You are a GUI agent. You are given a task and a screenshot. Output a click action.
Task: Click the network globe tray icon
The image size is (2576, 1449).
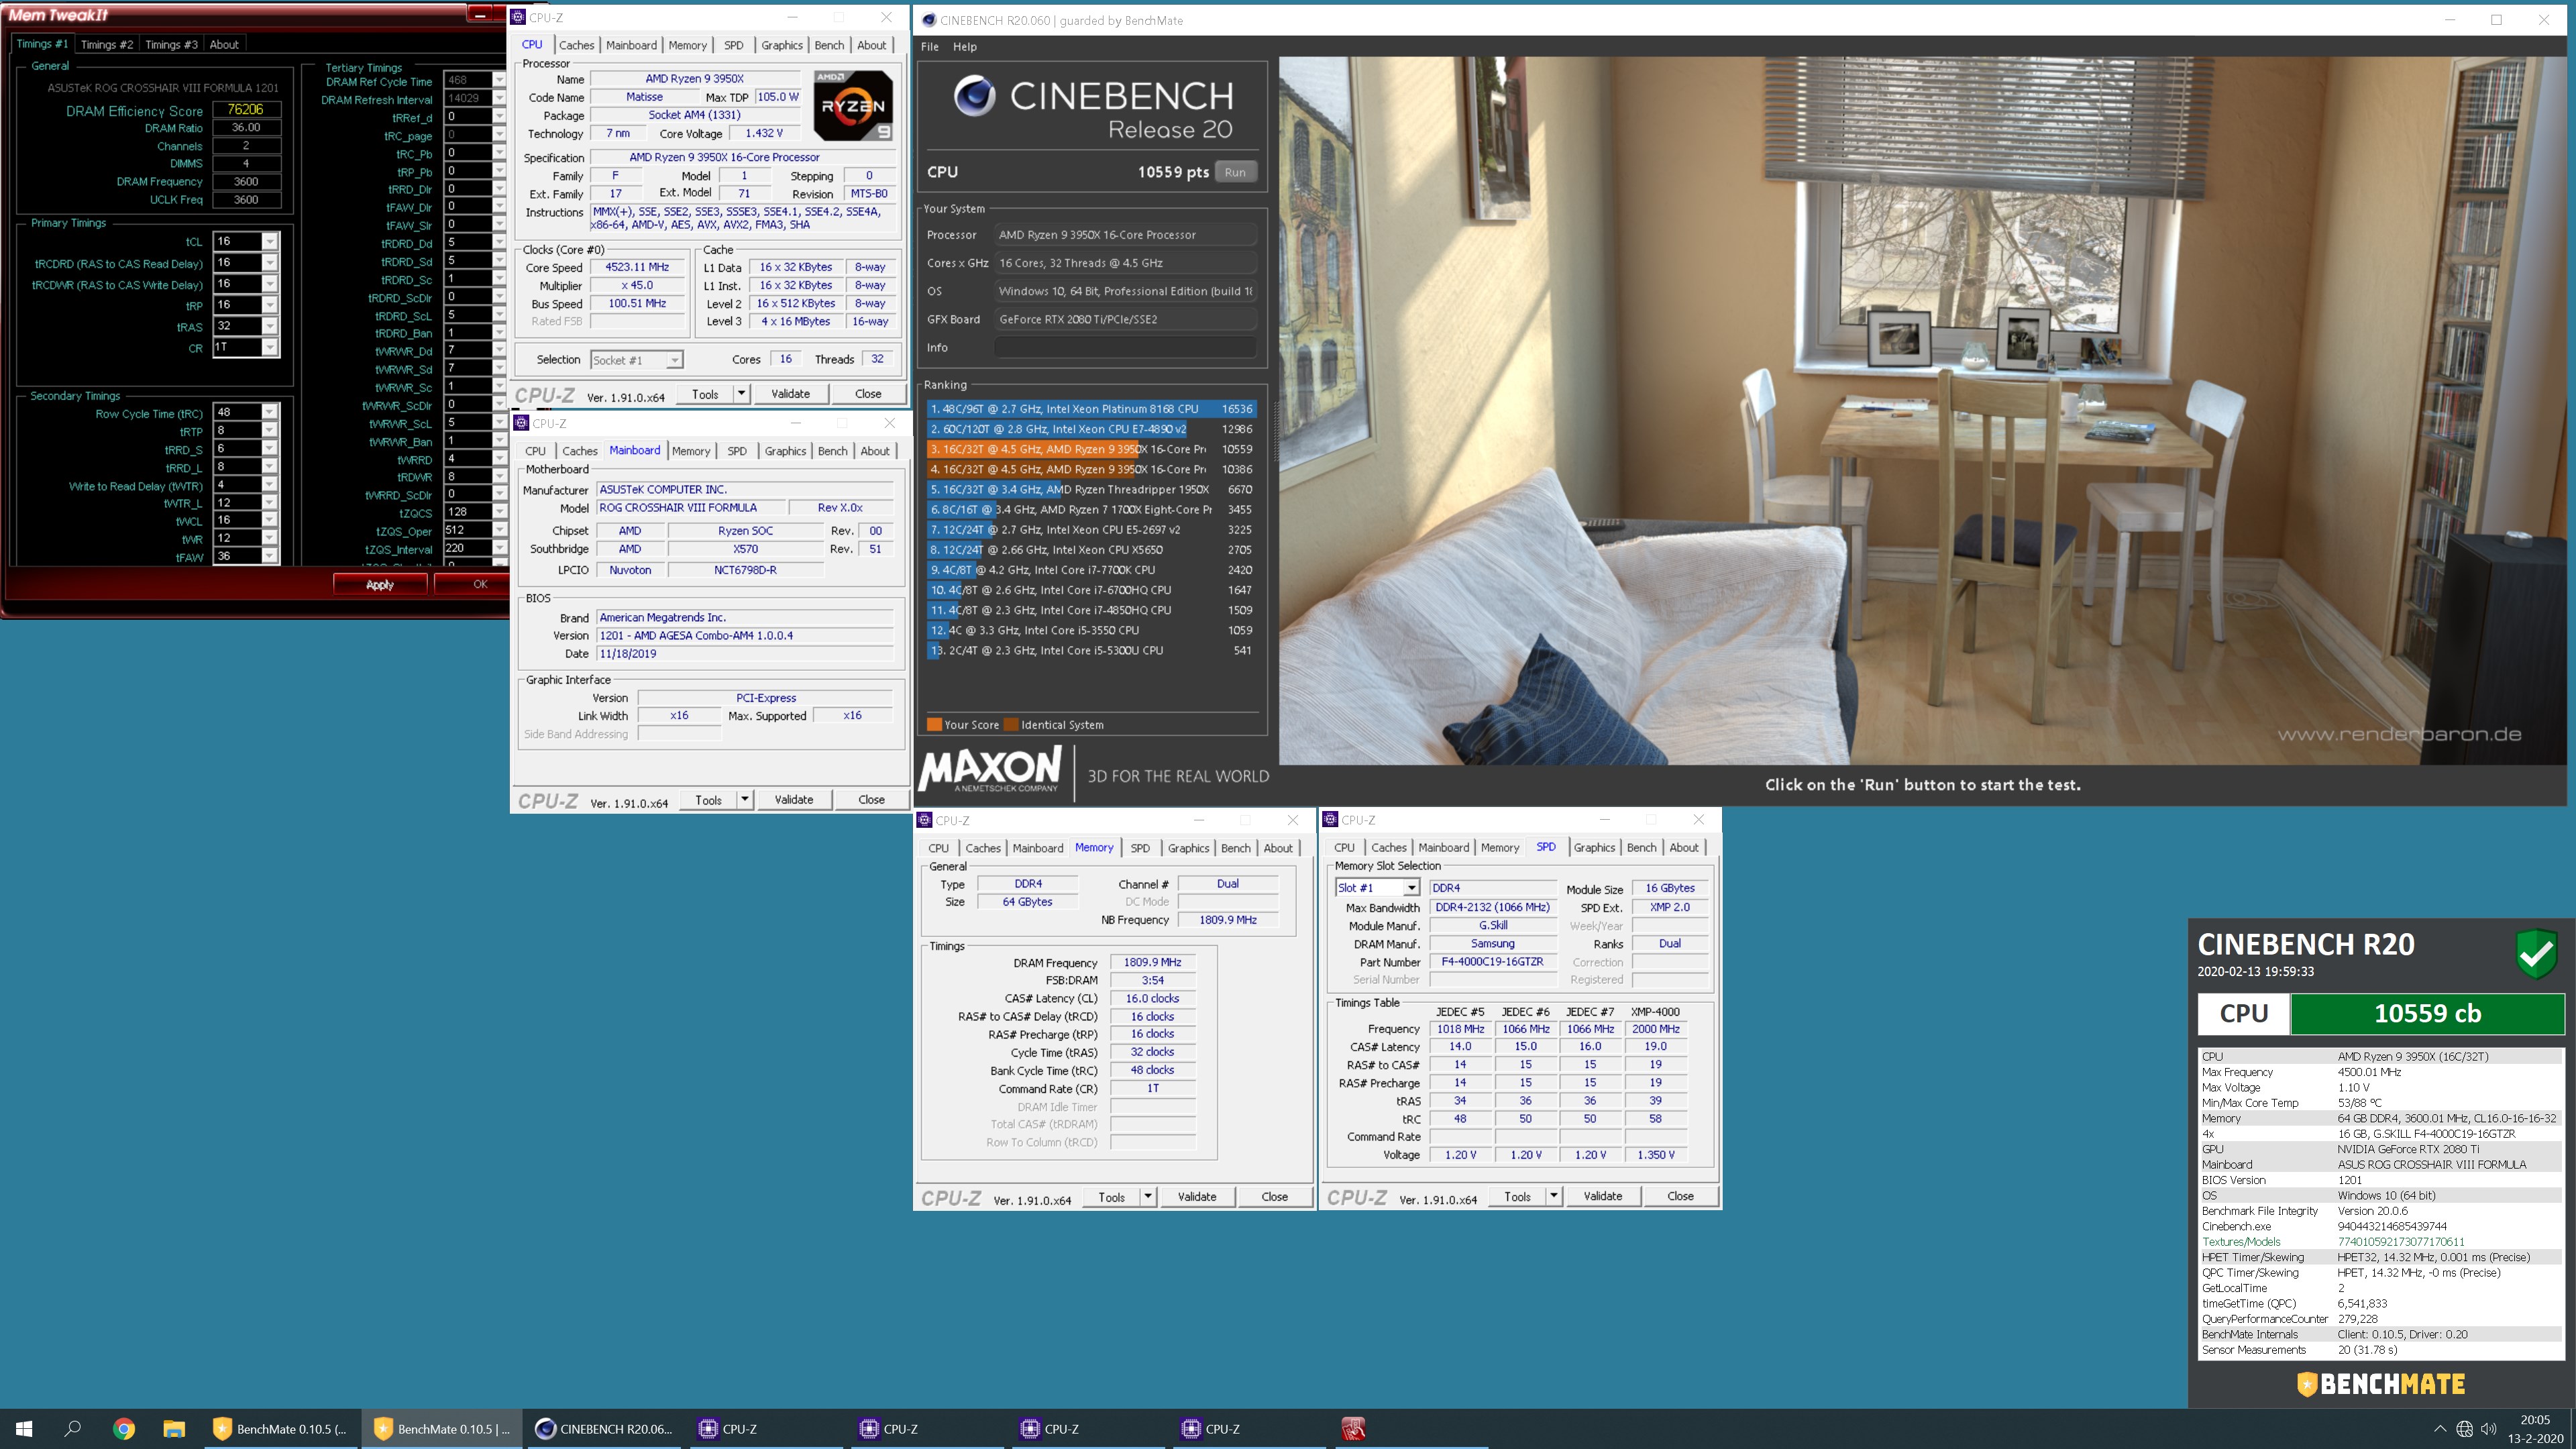pyautogui.click(x=2464, y=1429)
